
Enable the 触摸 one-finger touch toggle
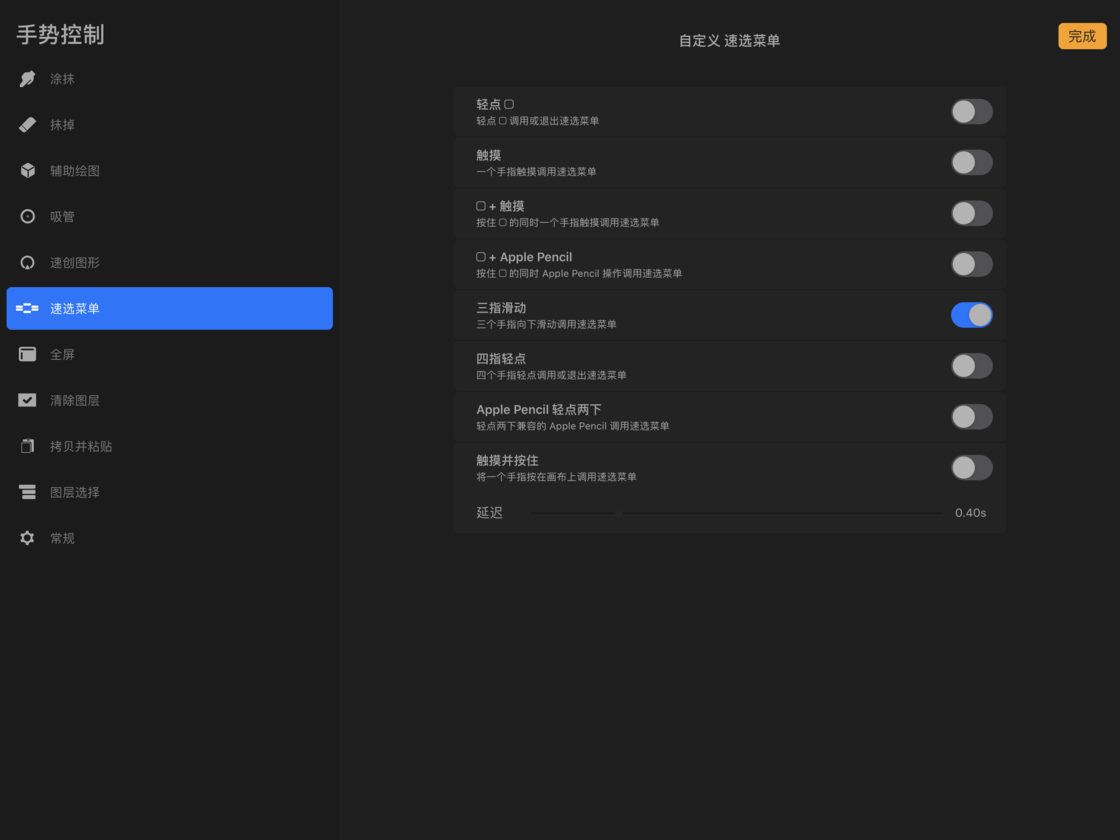971,163
